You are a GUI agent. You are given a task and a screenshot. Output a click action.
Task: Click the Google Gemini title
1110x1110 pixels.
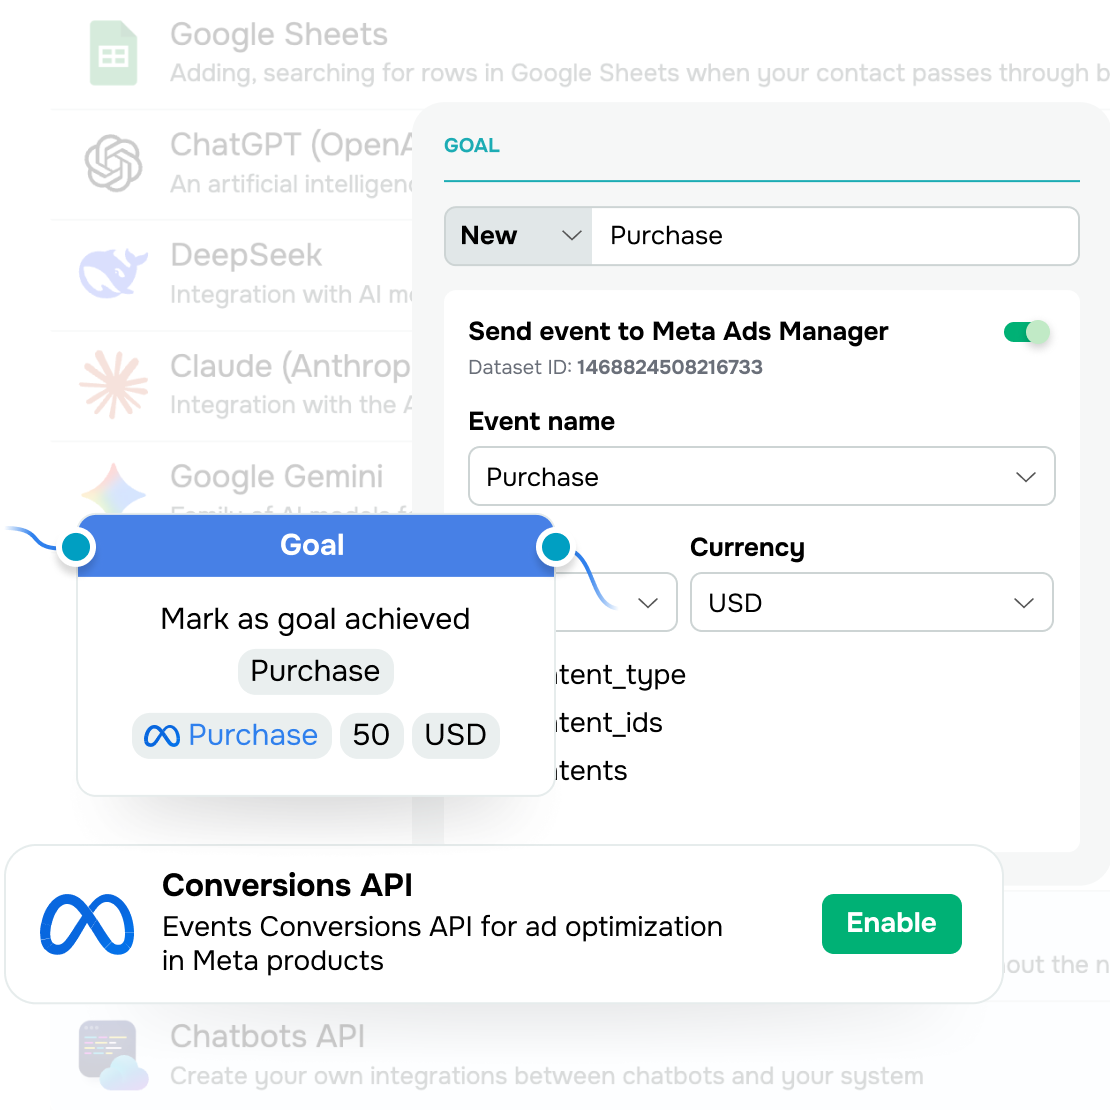click(277, 476)
